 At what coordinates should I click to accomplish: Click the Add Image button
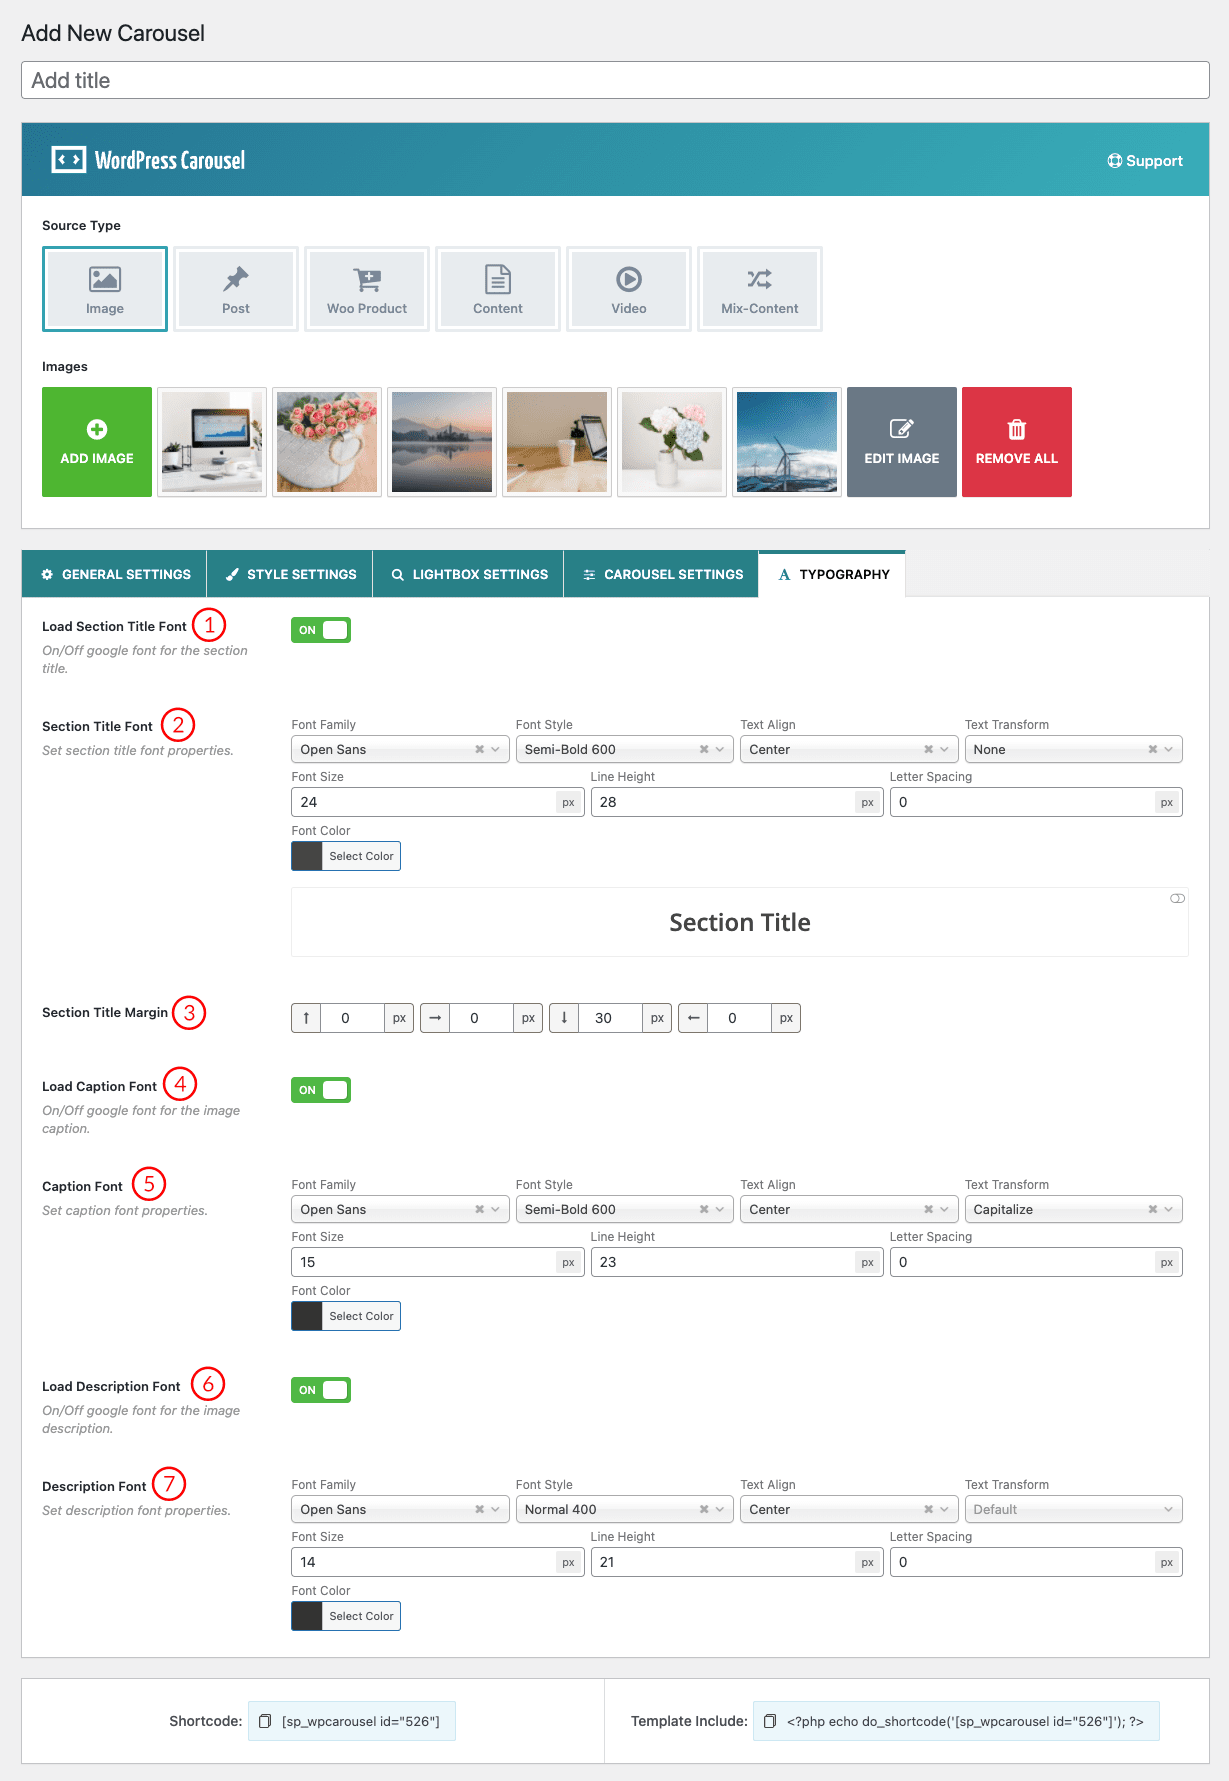(x=97, y=442)
